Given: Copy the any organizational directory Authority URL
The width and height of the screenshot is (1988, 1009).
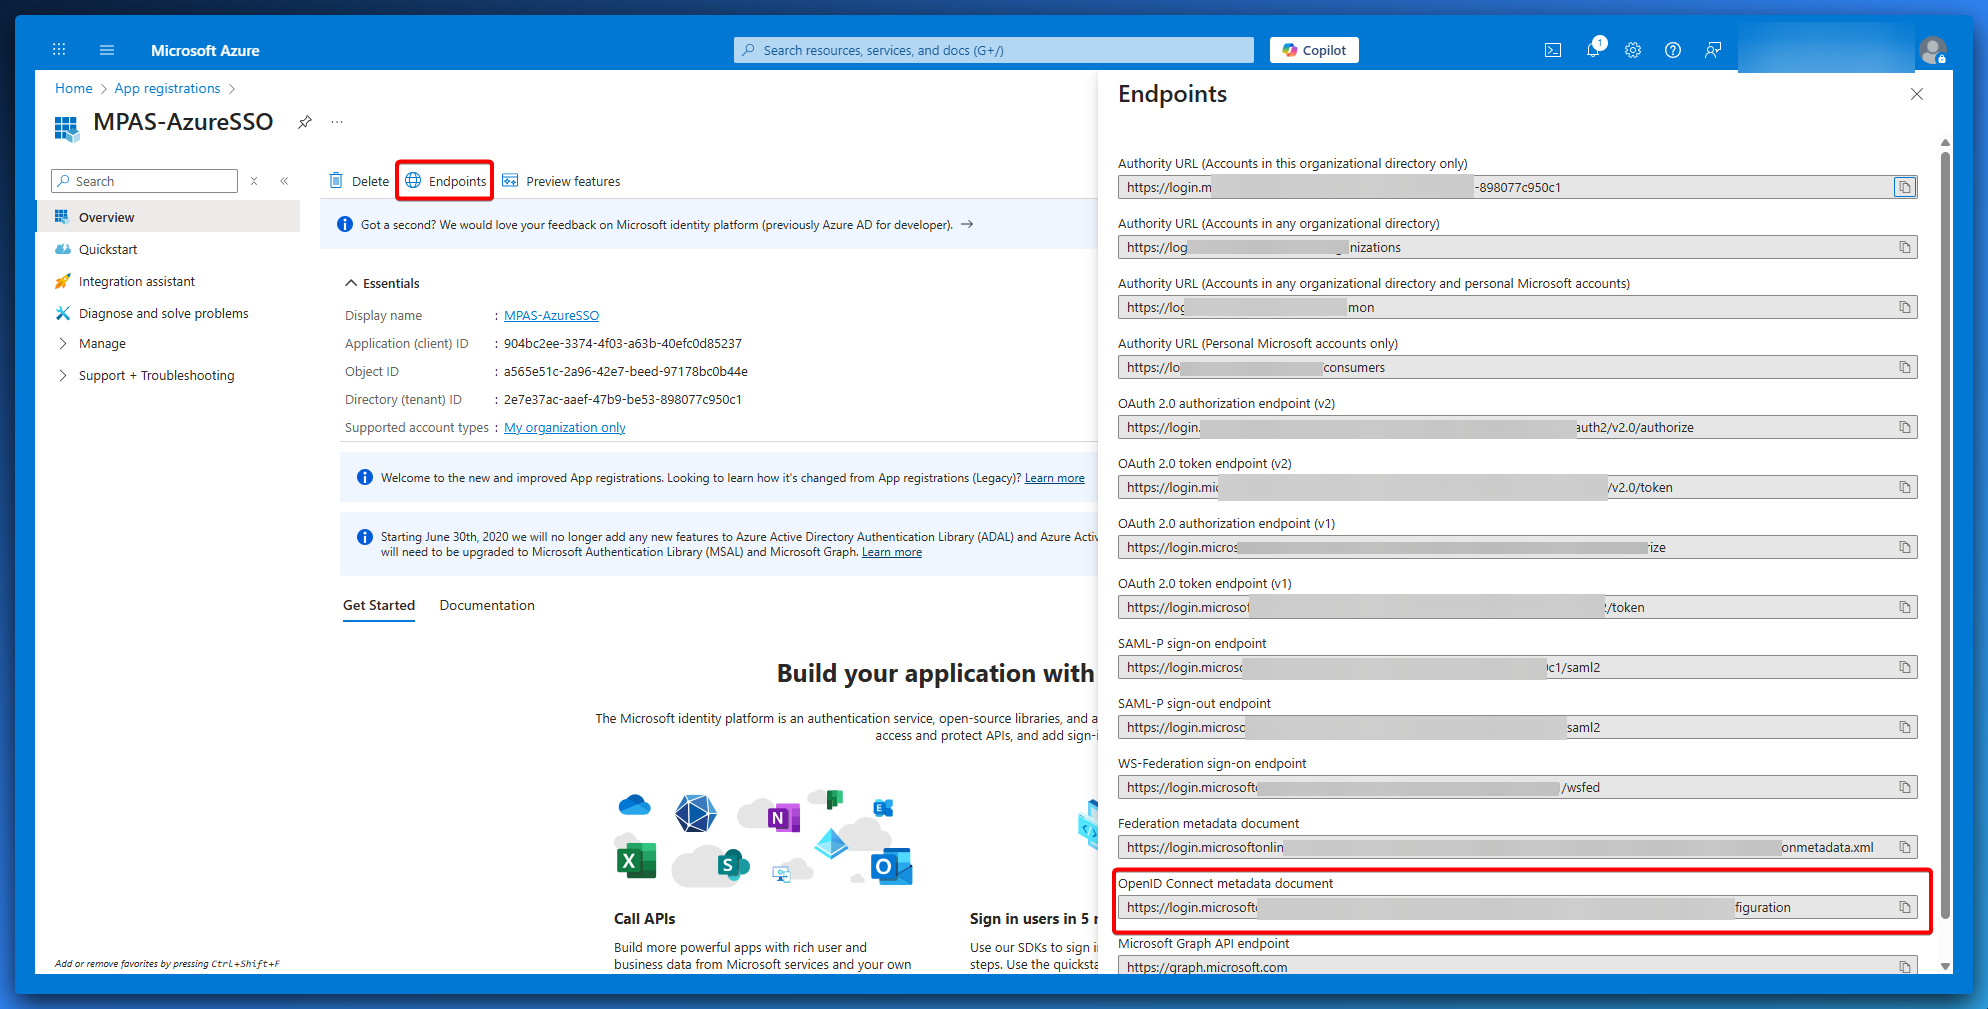Looking at the screenshot, I should point(1905,247).
